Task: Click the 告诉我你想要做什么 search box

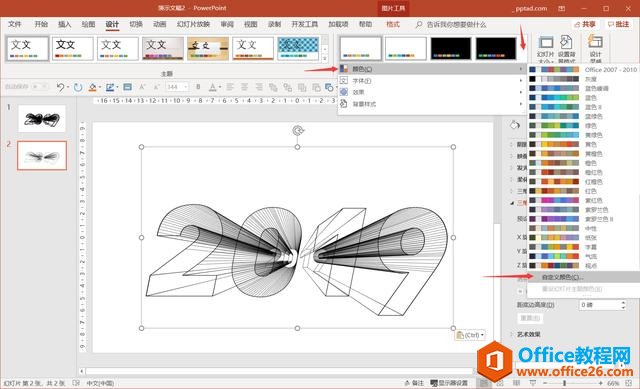Action: point(456,24)
